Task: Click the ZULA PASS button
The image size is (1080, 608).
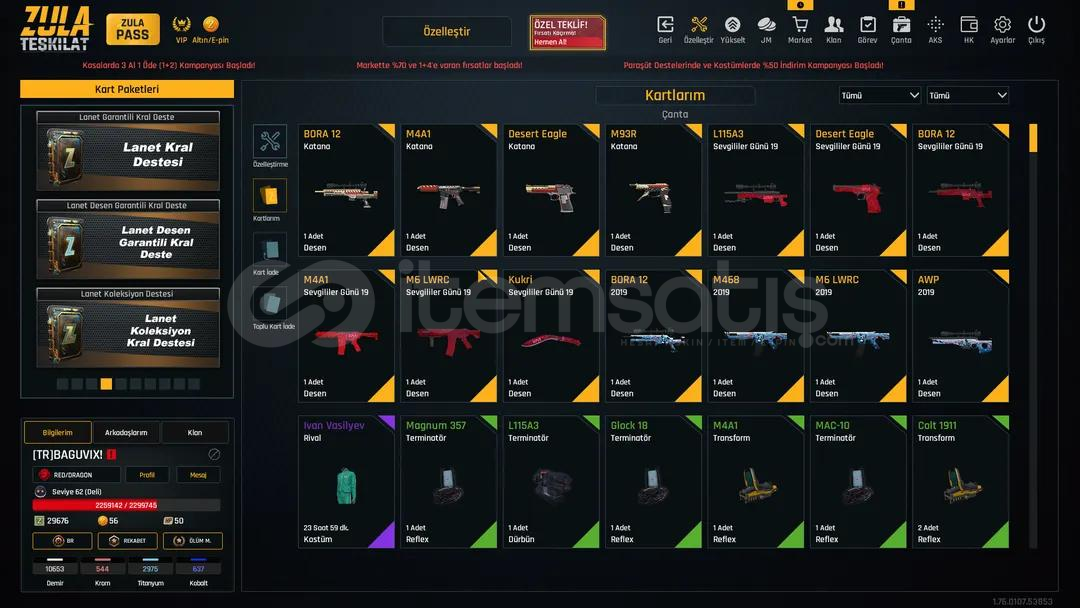Action: click(133, 29)
